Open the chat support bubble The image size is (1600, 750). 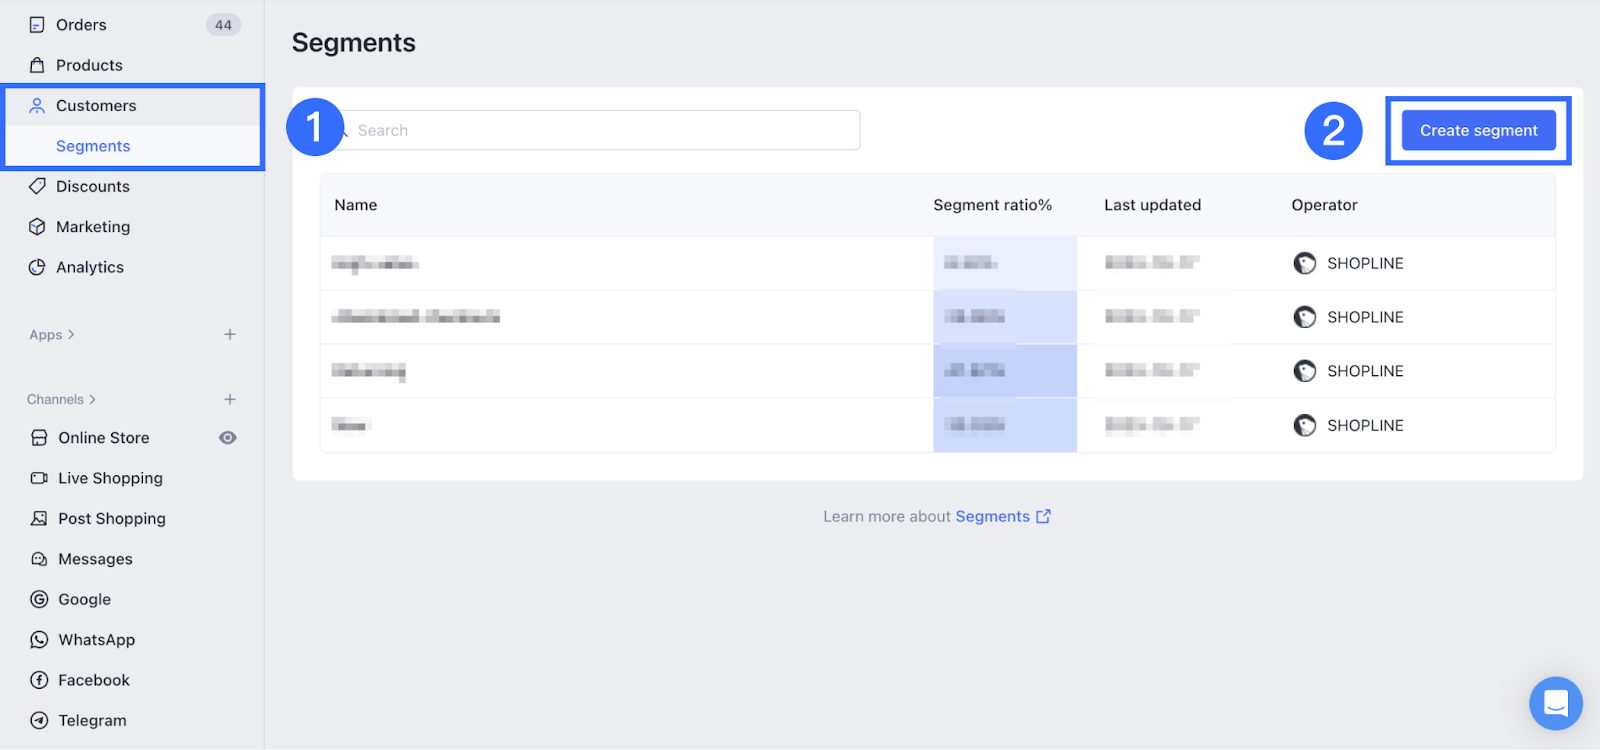click(x=1555, y=703)
